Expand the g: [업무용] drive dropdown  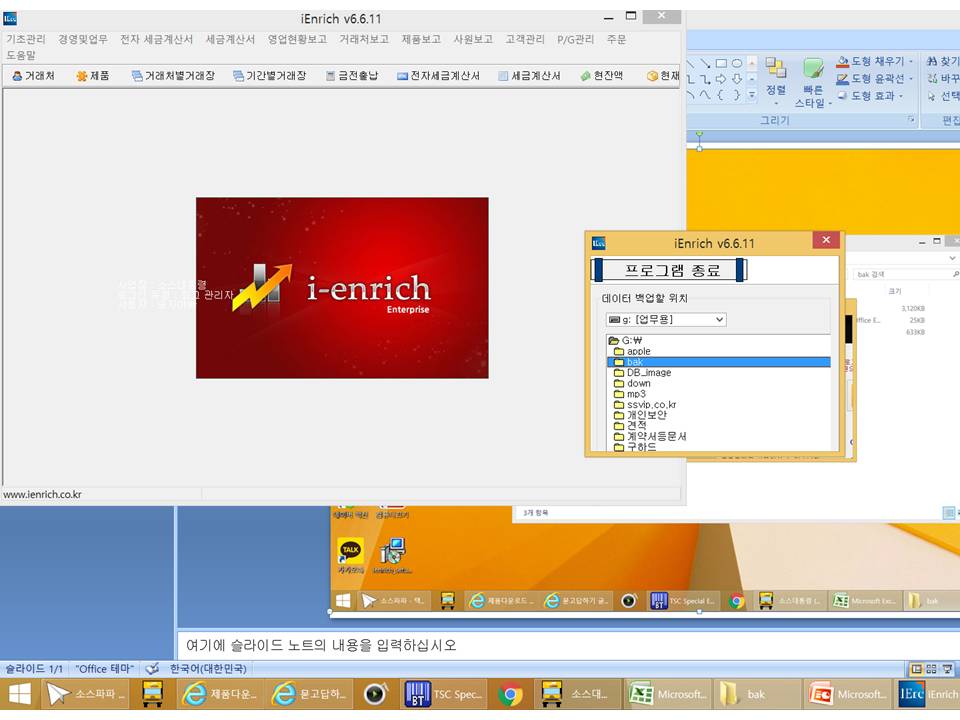click(x=666, y=320)
